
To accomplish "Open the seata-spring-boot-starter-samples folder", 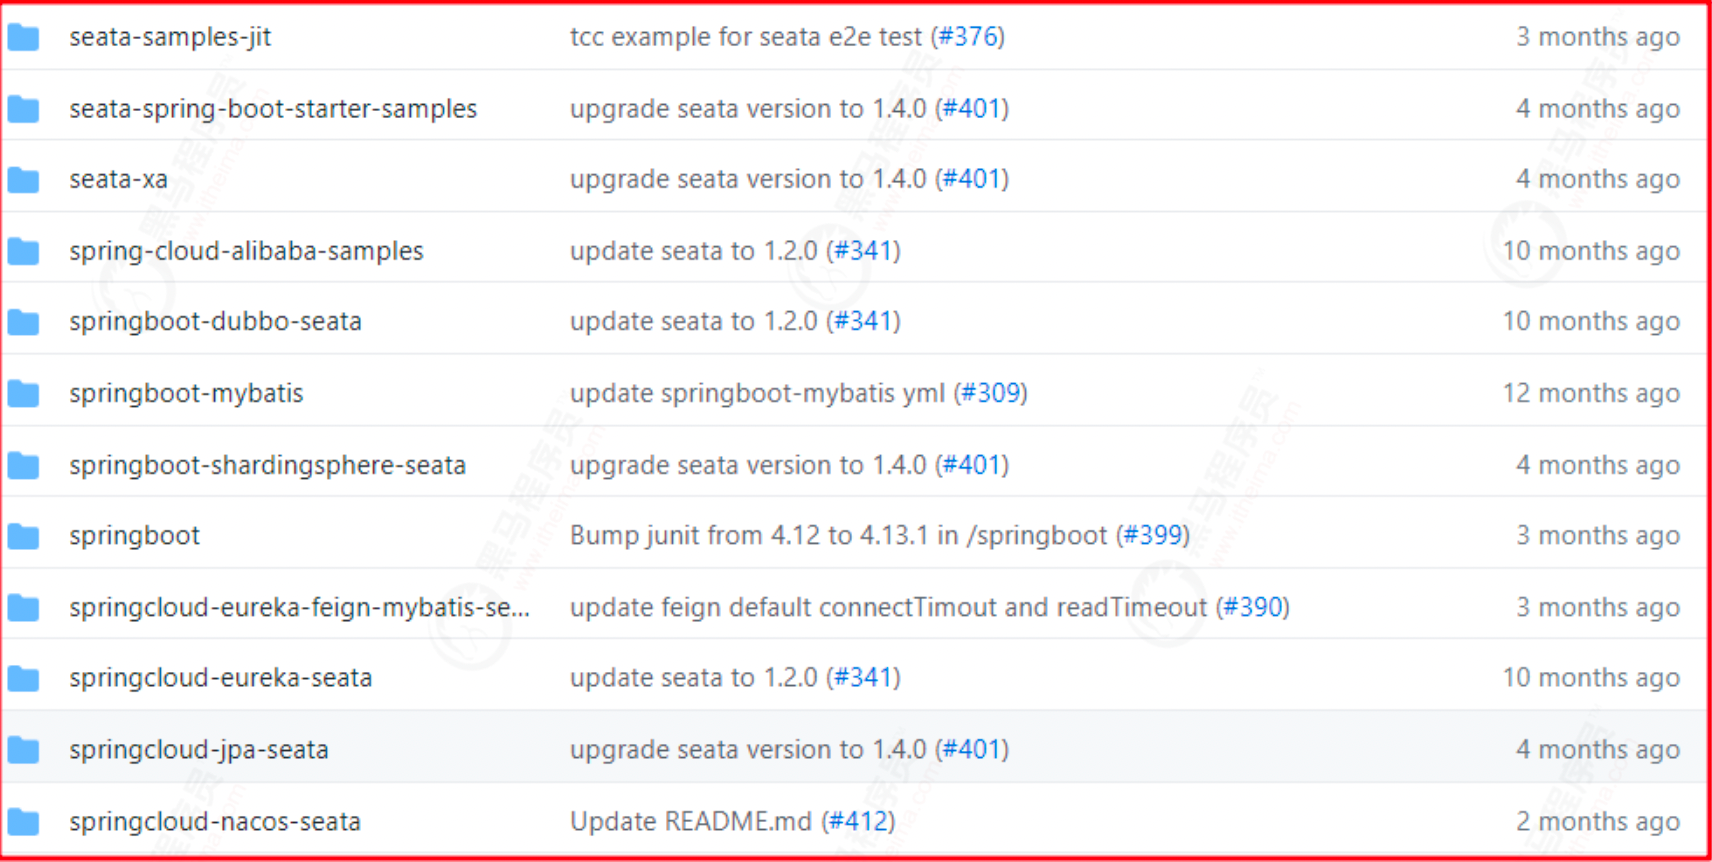I will [273, 108].
